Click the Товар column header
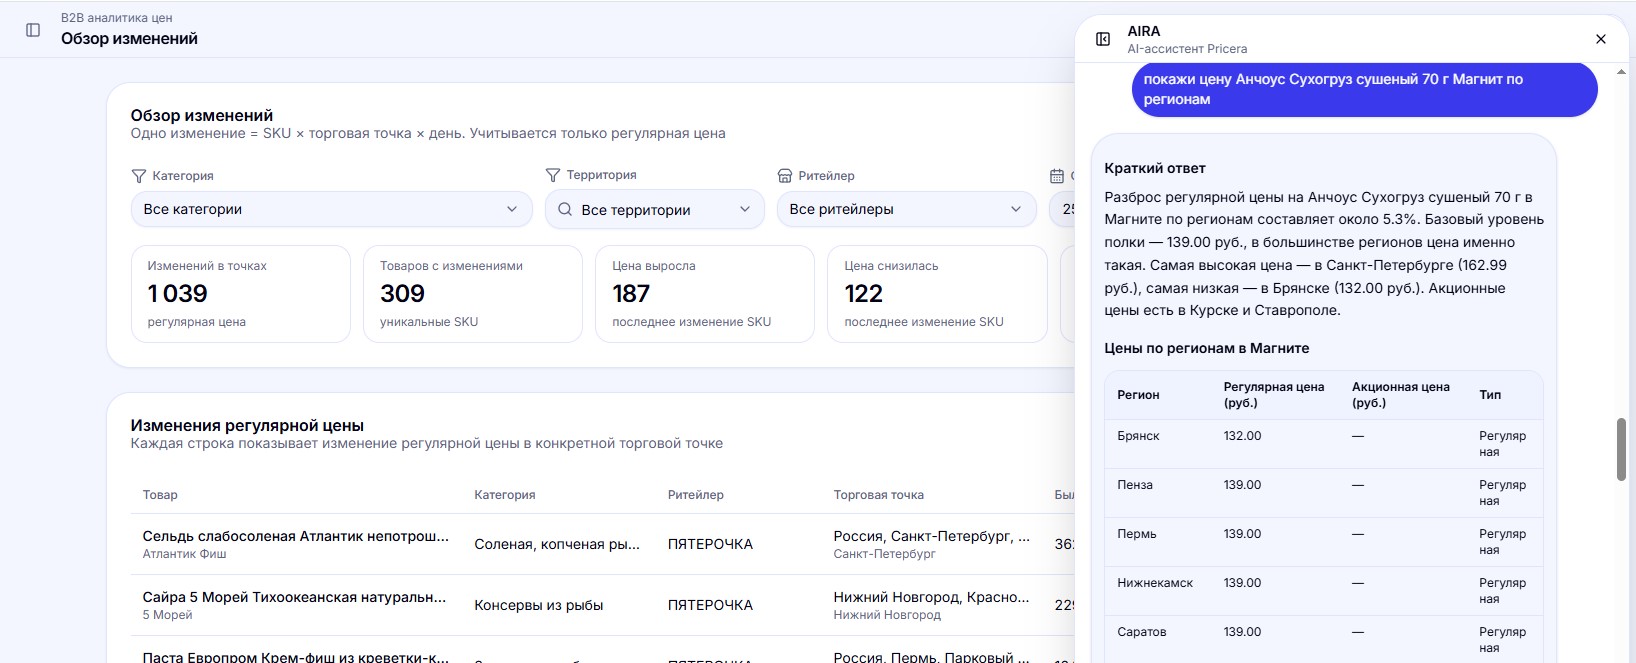Screen dimensions: 1636x663 (160, 495)
